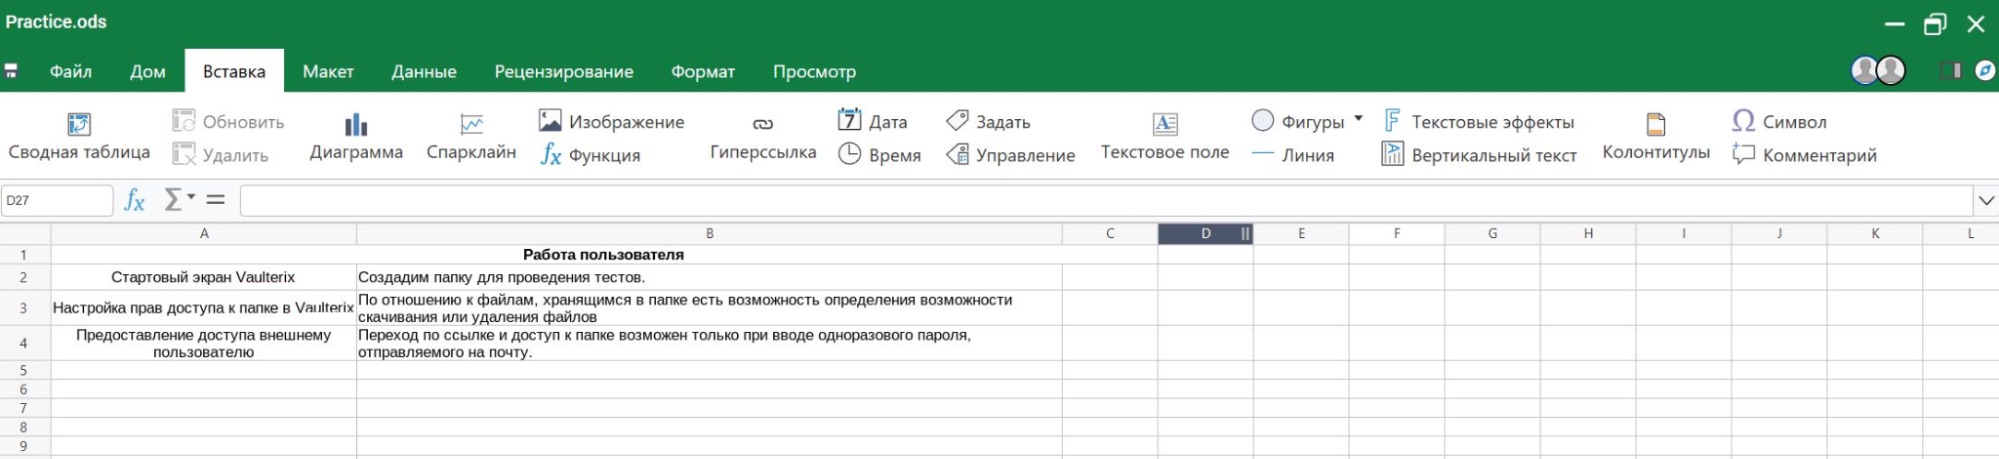The height and width of the screenshot is (459, 1999).
Task: Open the Файл menu tab
Action: coord(71,71)
